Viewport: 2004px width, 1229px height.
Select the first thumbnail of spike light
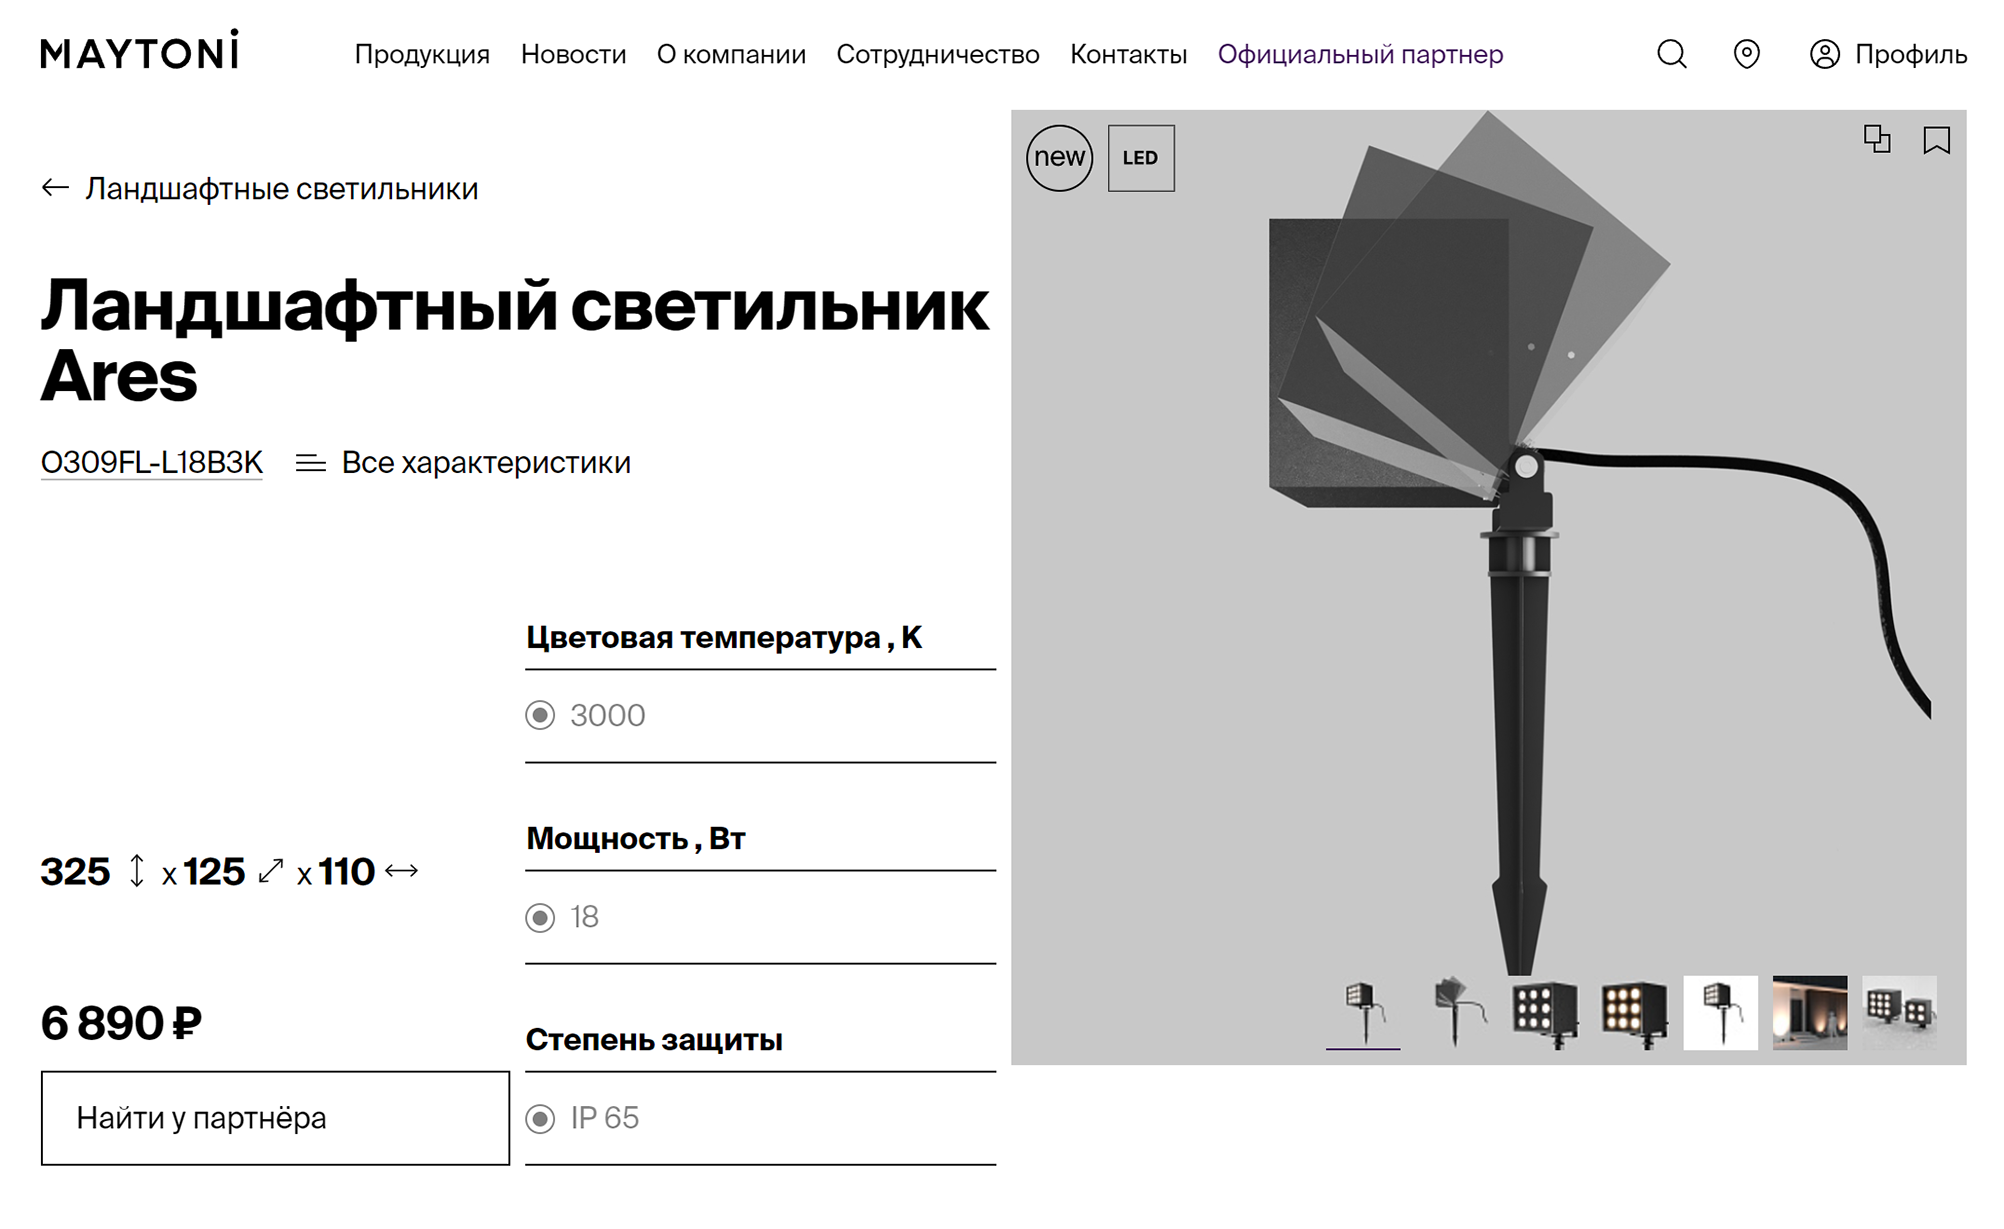[1363, 1012]
